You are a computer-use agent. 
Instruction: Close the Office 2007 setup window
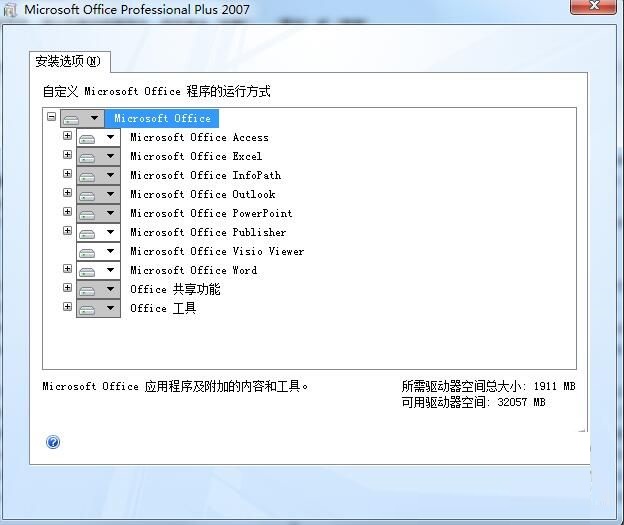pos(594,6)
